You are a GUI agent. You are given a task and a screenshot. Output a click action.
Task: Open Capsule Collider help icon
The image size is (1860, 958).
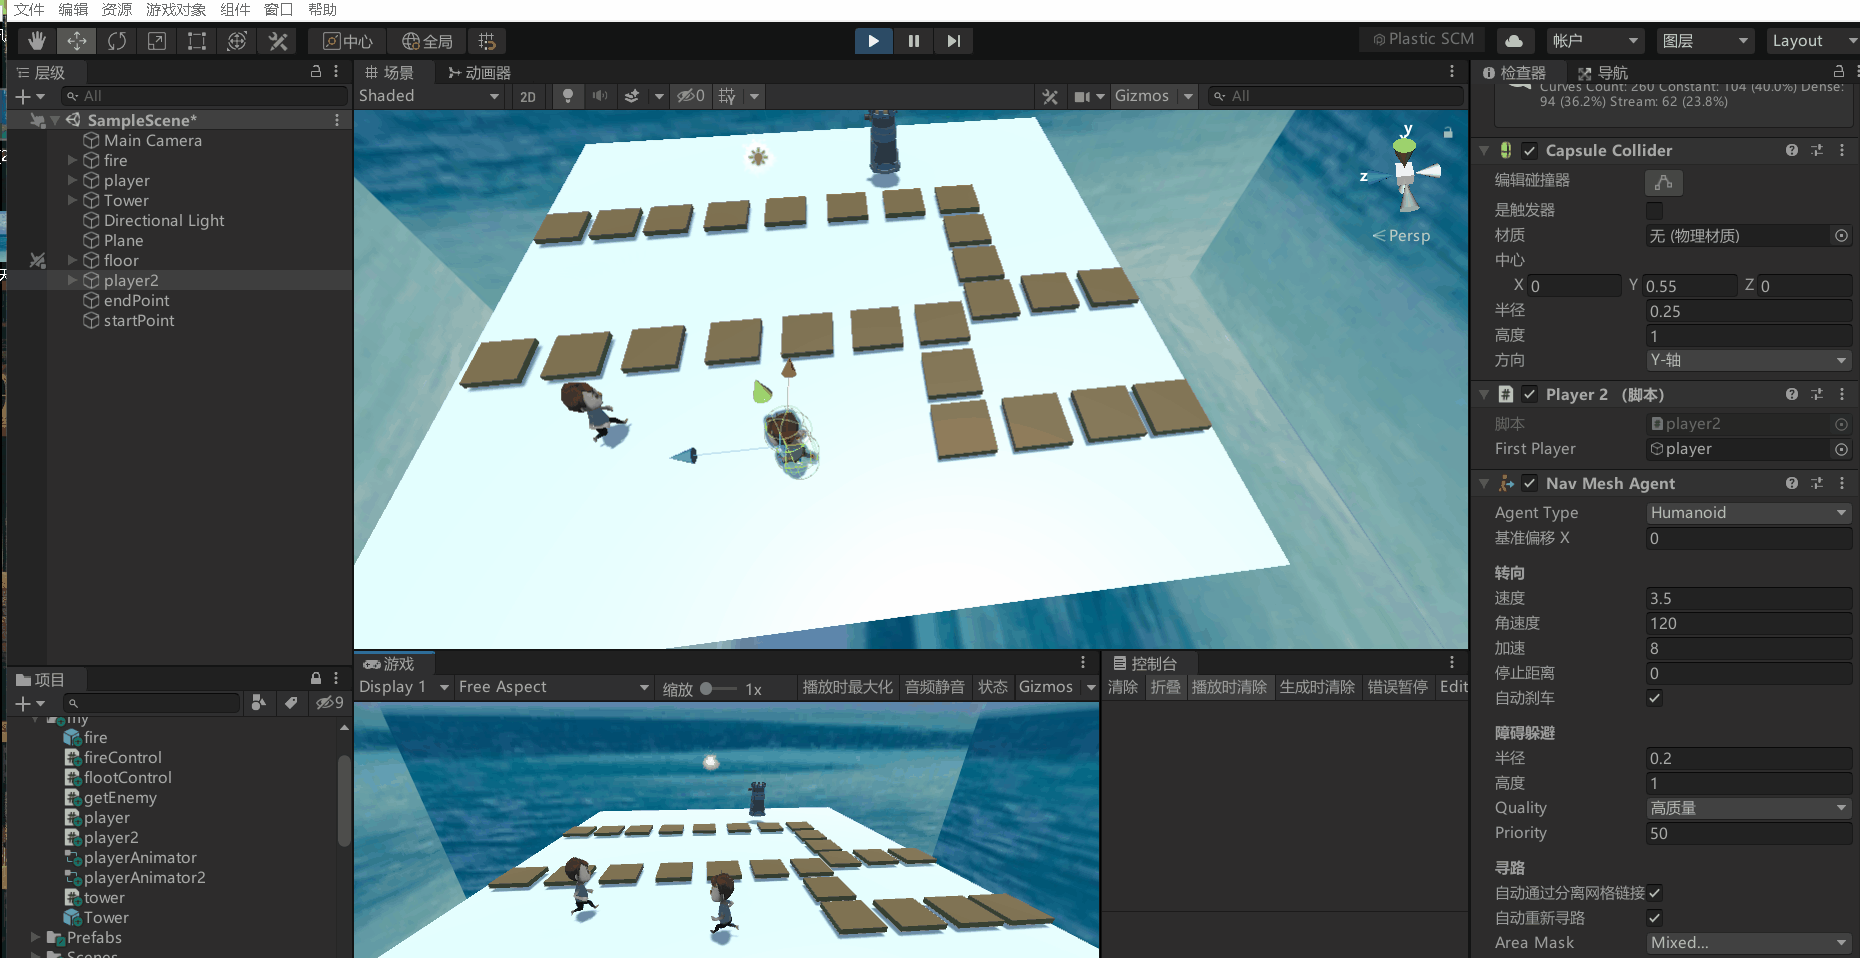[1792, 150]
